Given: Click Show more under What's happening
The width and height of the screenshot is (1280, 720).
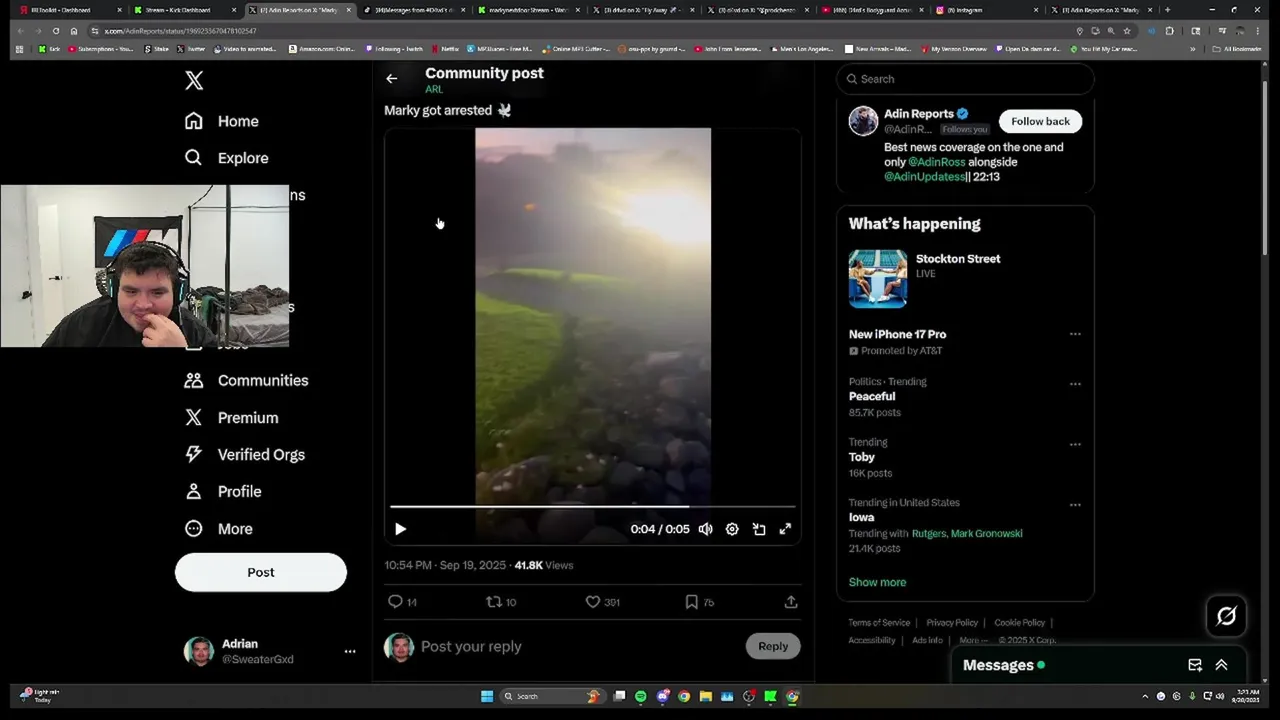Looking at the screenshot, I should pos(877,582).
